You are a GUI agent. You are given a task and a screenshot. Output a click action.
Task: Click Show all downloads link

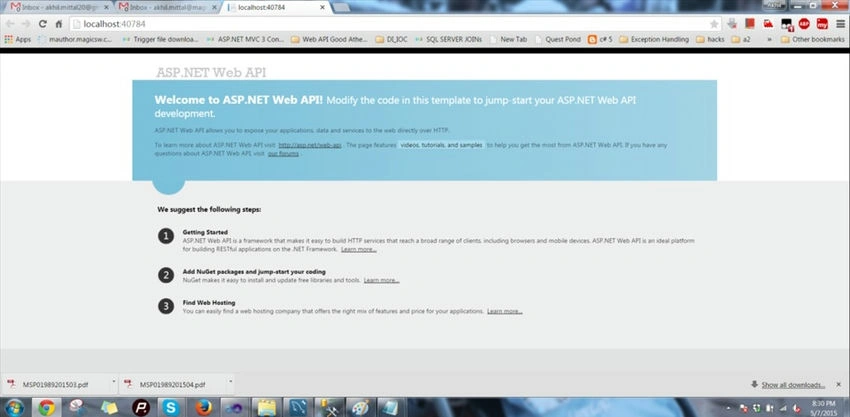[793, 385]
